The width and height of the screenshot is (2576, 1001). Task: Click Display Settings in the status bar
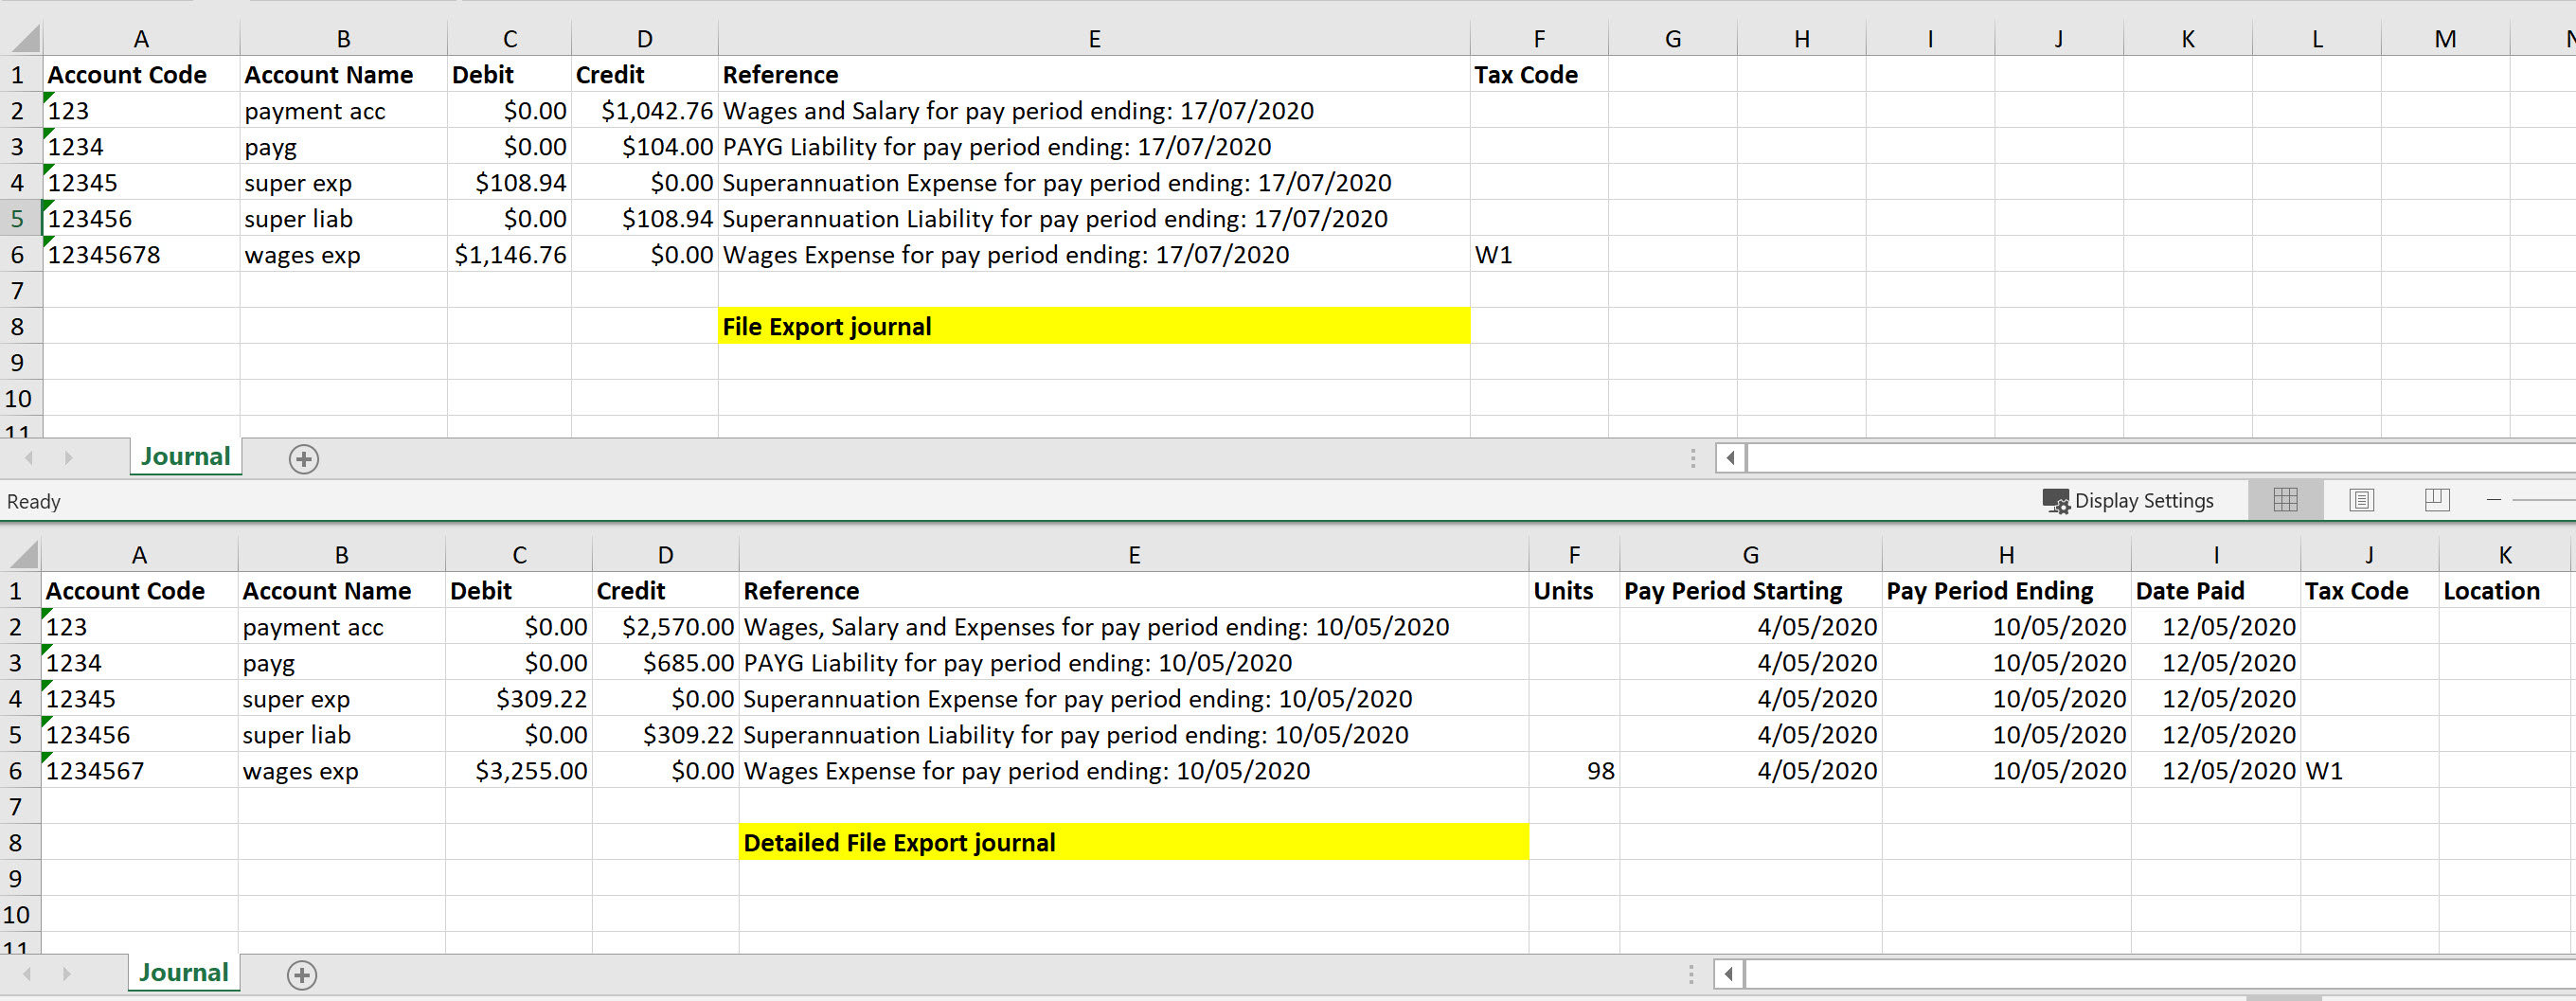click(2128, 500)
